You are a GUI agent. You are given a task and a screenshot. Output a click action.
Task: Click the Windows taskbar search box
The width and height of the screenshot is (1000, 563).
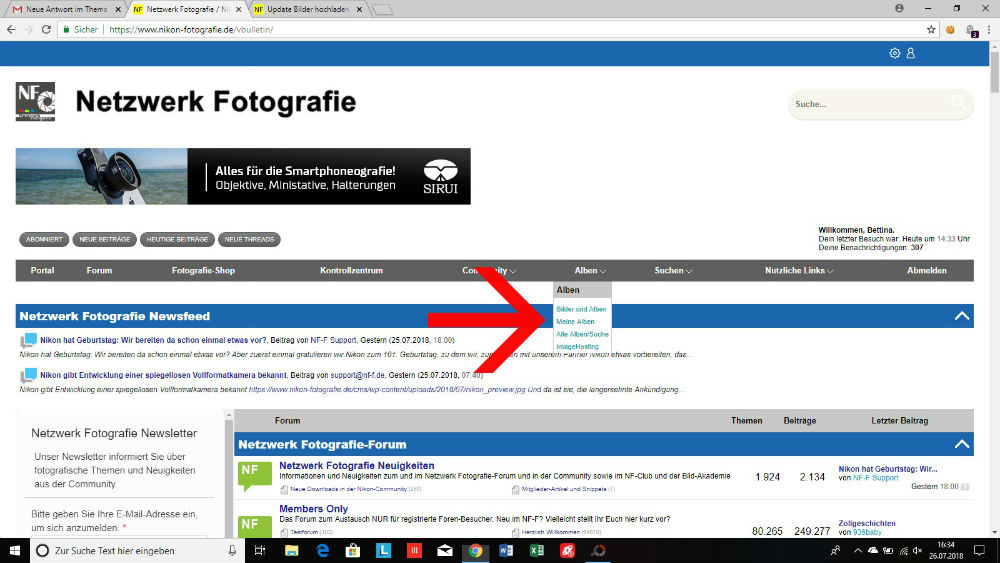click(136, 550)
